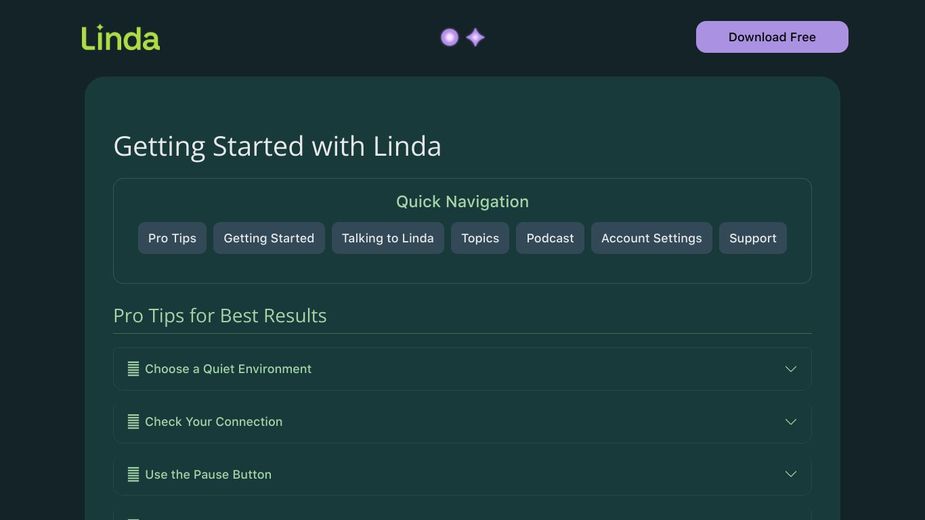
Task: Select Getting Started in Quick Navigation
Action: coord(269,238)
